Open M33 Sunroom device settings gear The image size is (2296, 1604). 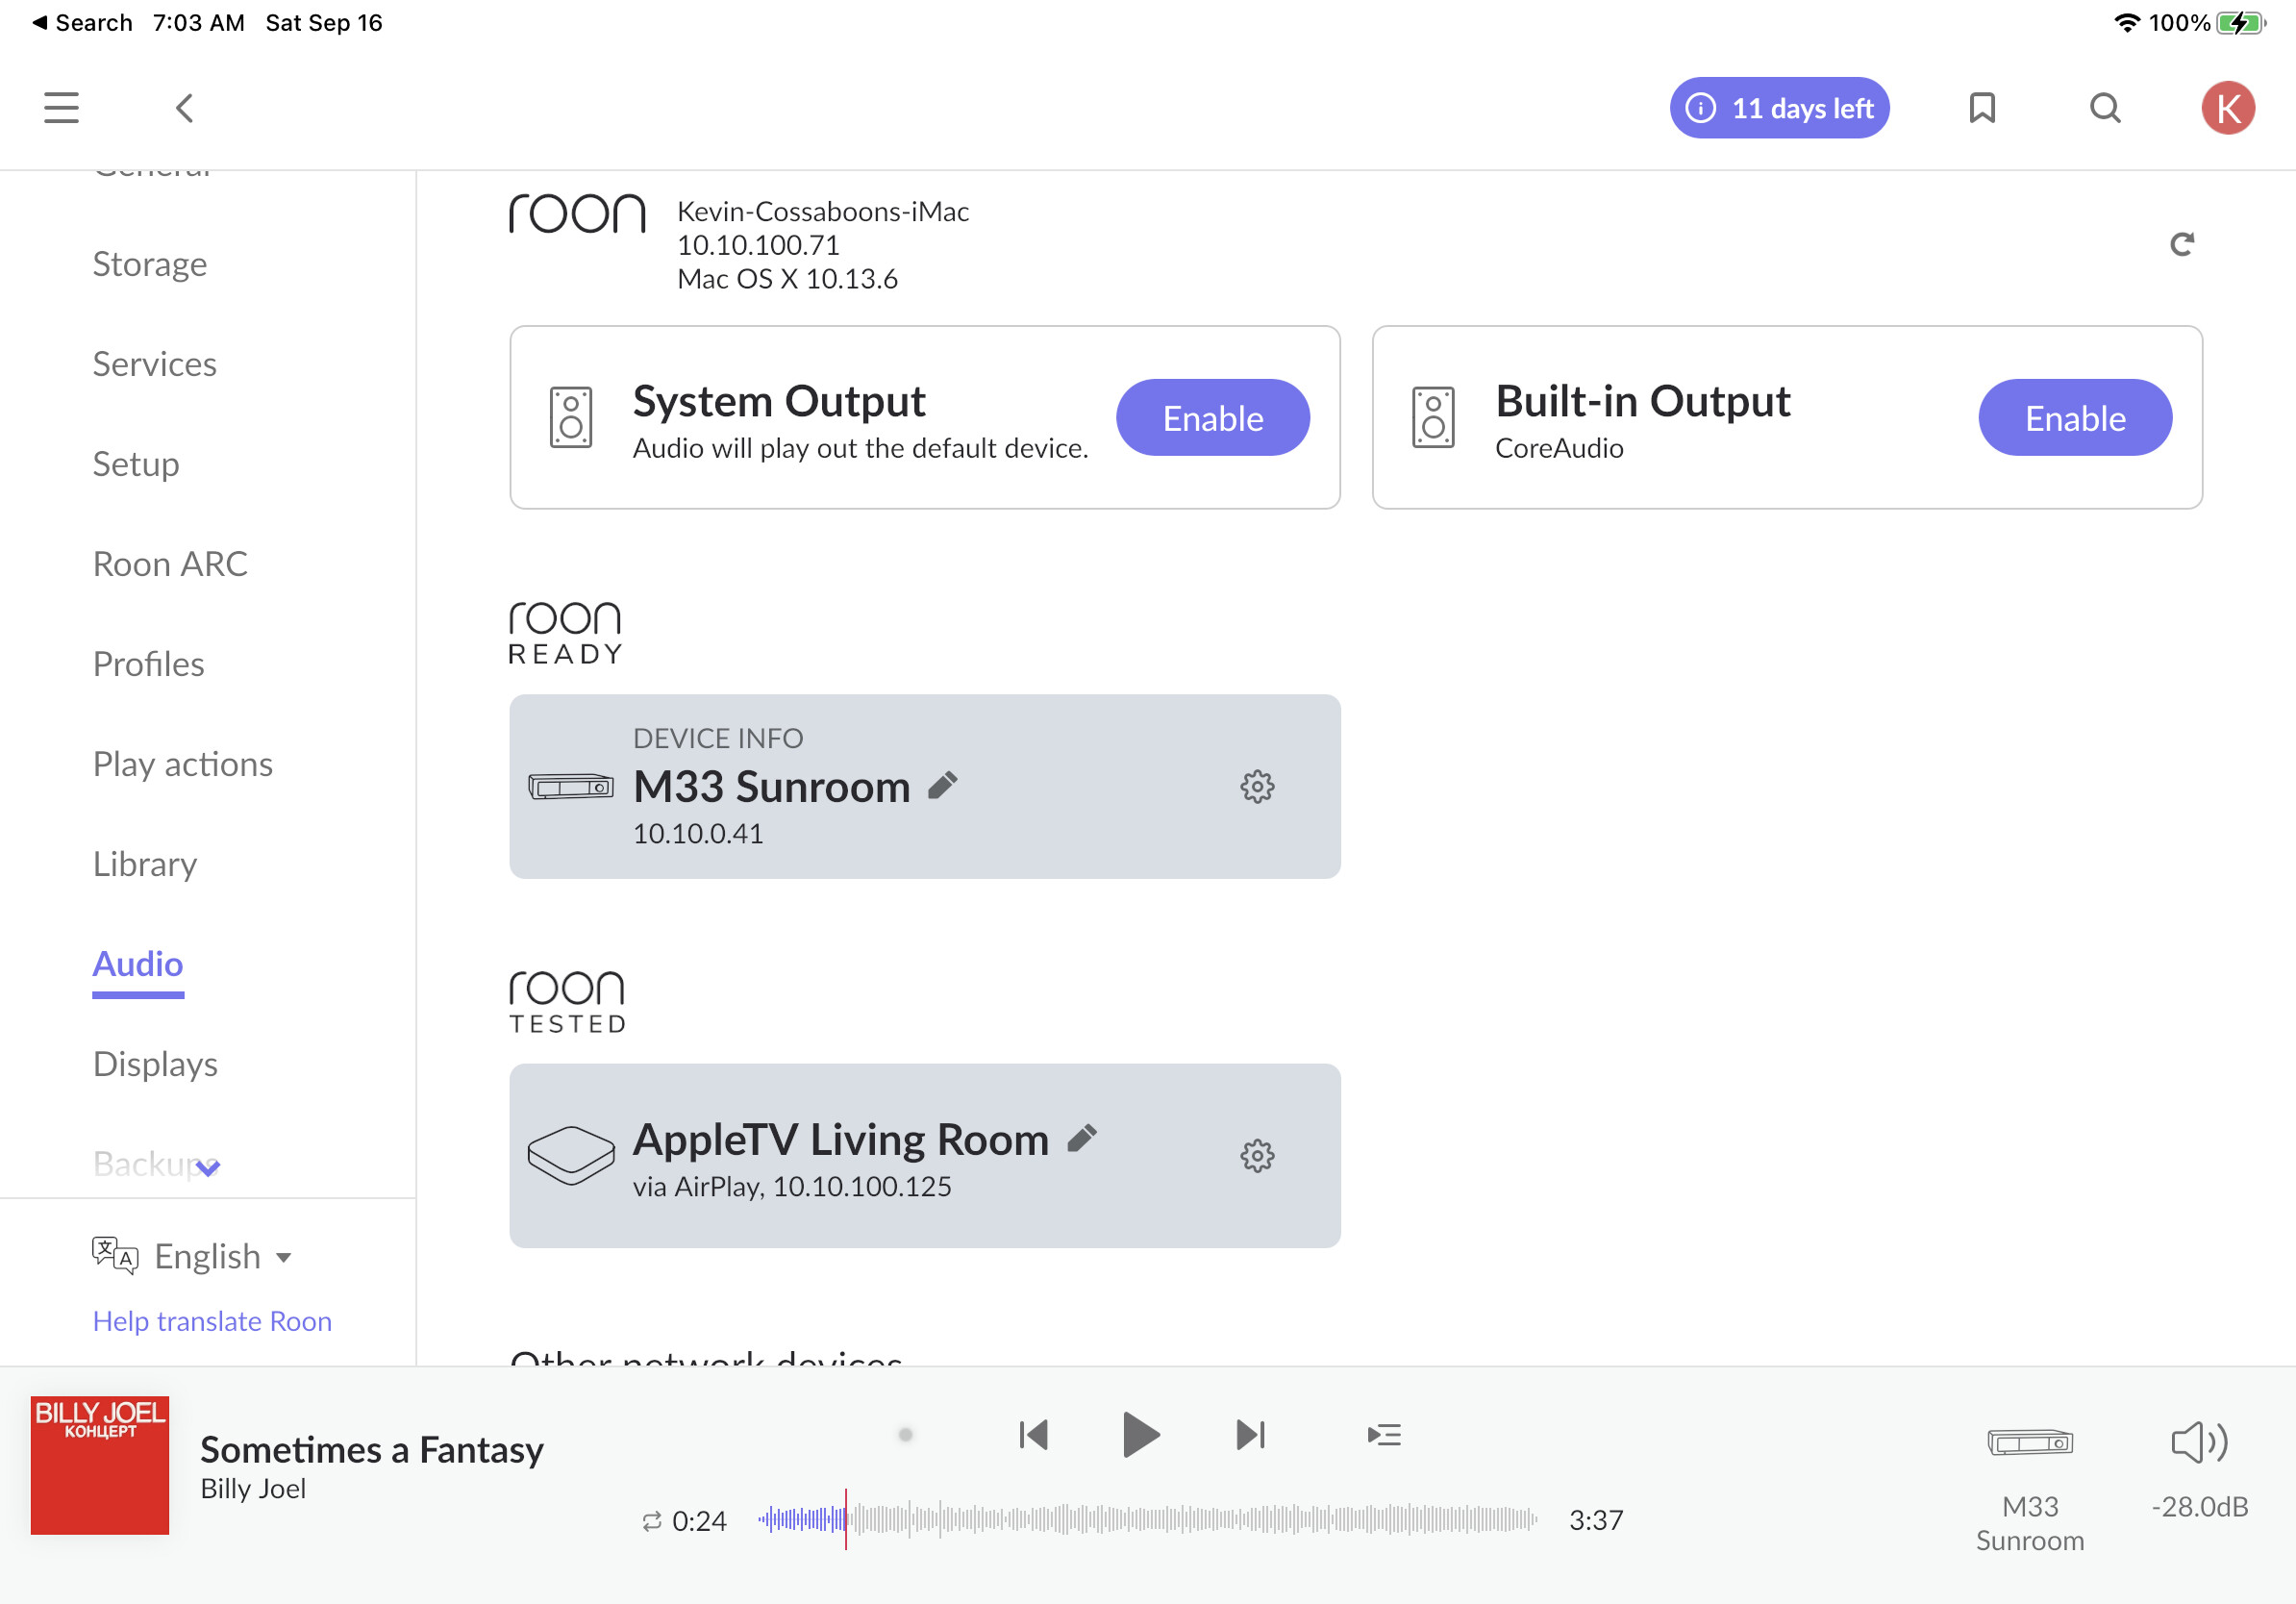click(1257, 787)
